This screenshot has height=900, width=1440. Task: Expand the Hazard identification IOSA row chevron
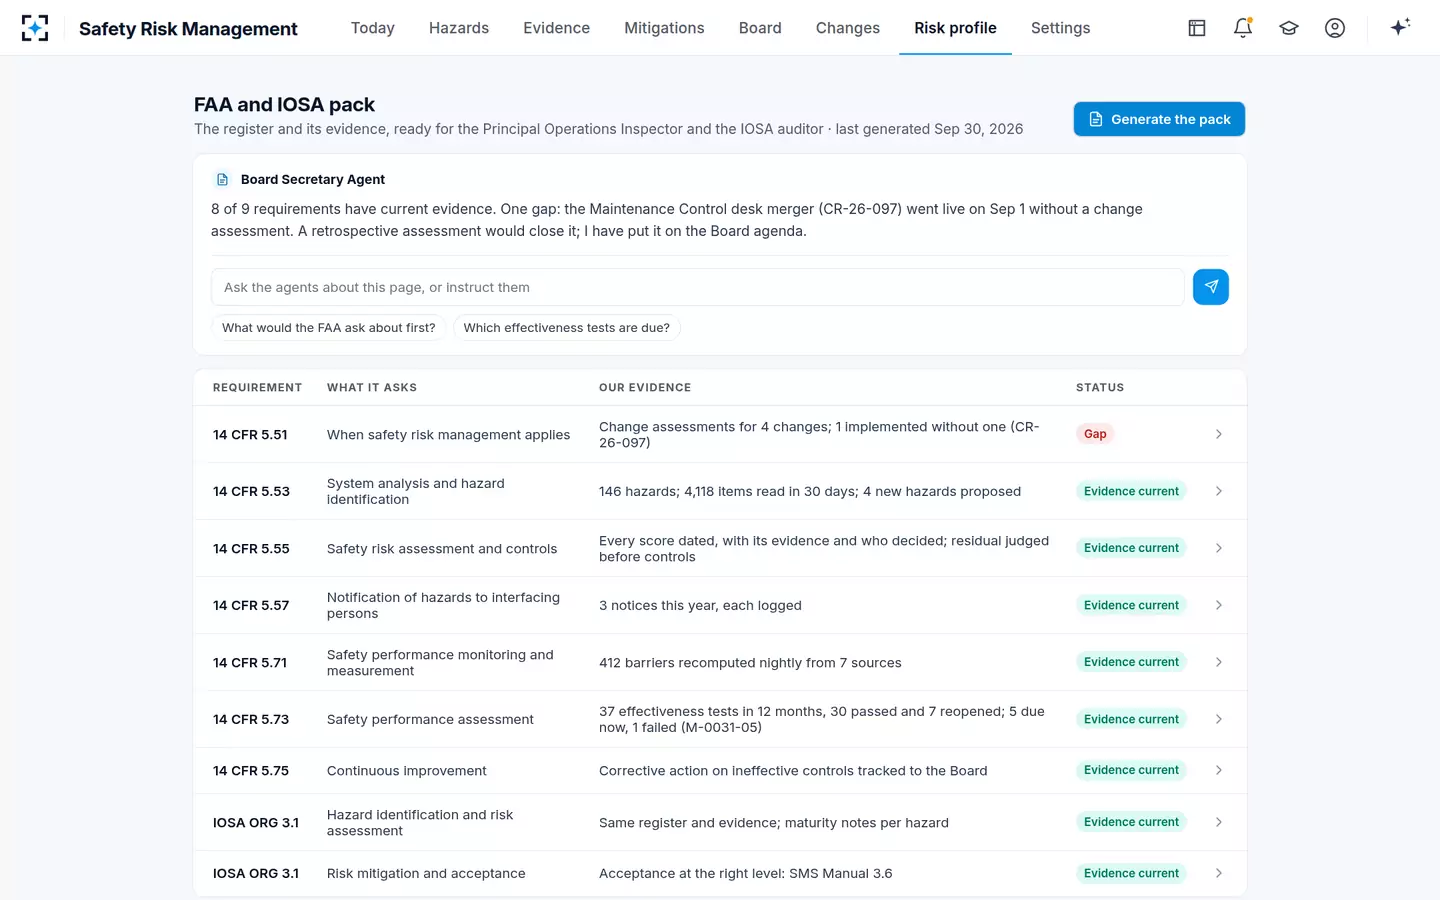1218,822
